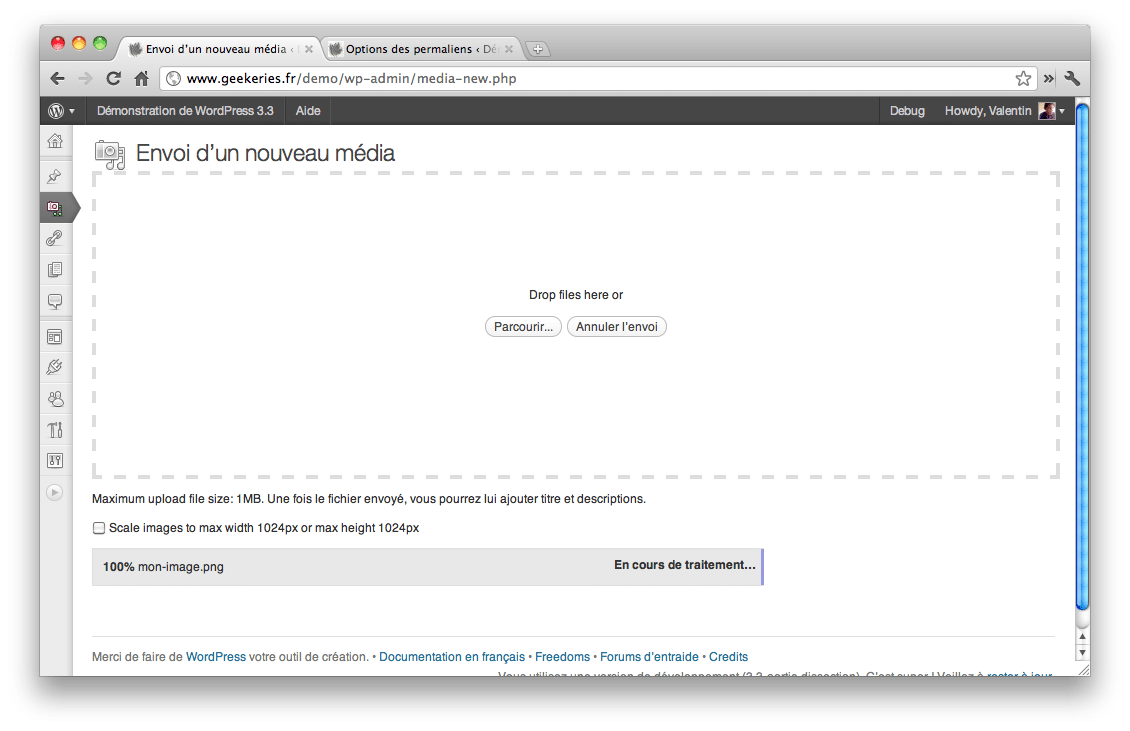This screenshot has height=731, width=1130.
Task: Open the Users icon in sidebar
Action: (x=55, y=399)
